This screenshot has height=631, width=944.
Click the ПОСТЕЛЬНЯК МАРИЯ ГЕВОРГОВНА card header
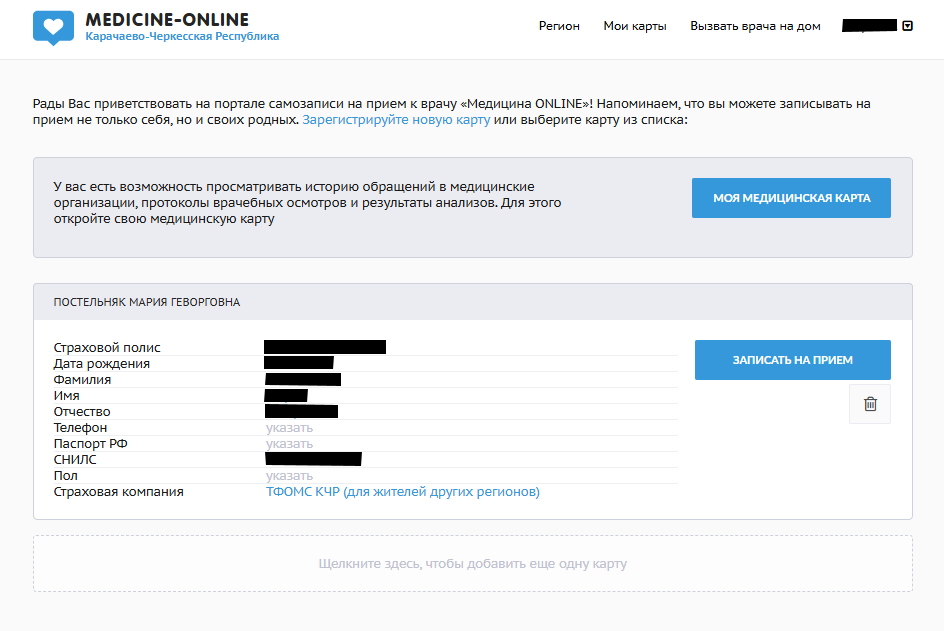(147, 302)
